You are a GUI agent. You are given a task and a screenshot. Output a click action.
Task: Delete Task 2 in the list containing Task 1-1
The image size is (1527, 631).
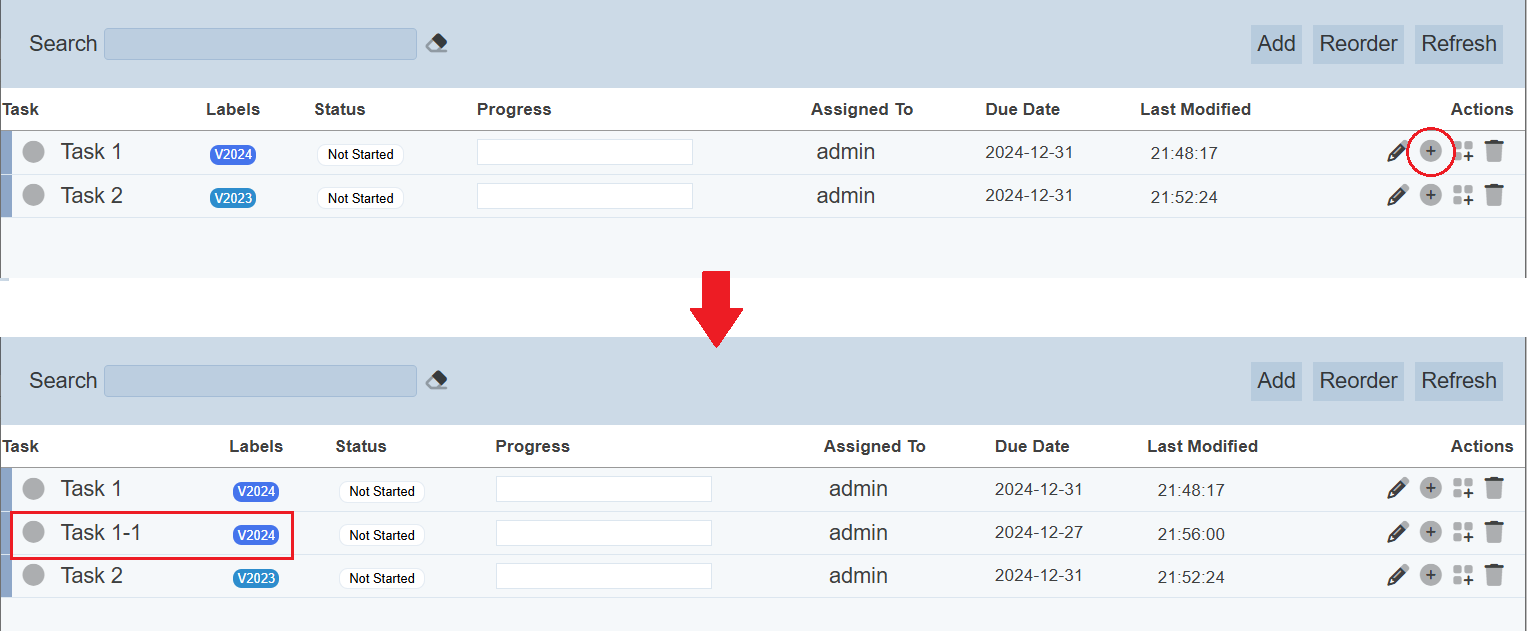[x=1494, y=575]
